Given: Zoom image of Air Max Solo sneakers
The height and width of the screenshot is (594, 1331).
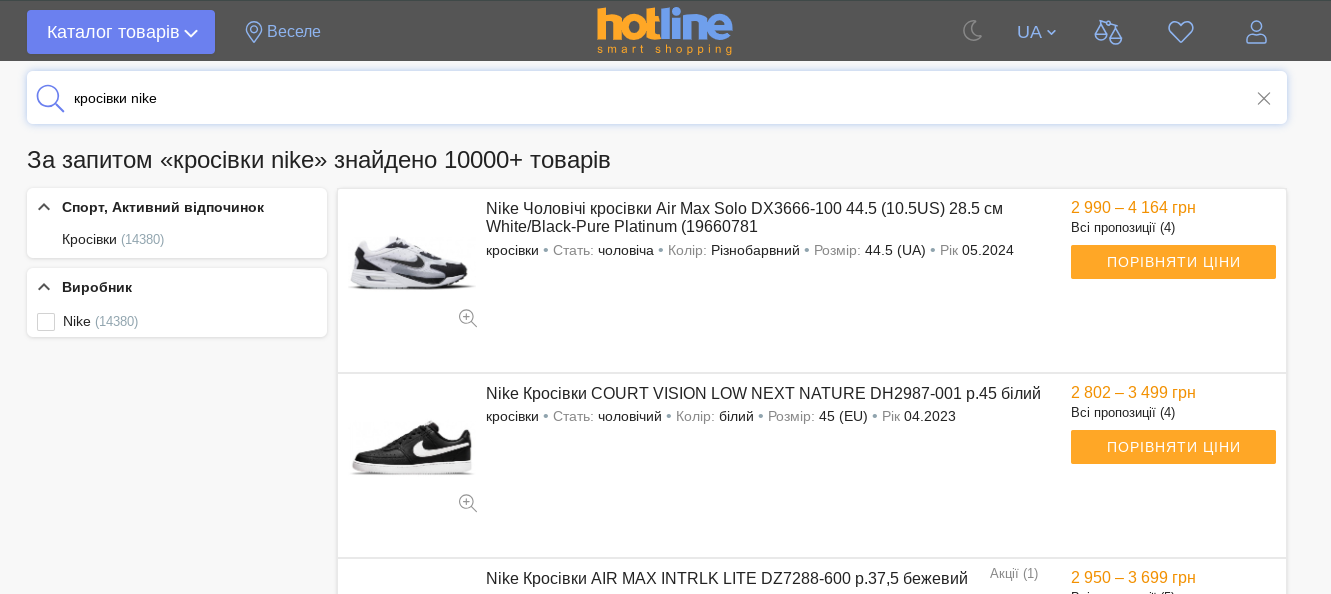Looking at the screenshot, I should pyautogui.click(x=468, y=318).
